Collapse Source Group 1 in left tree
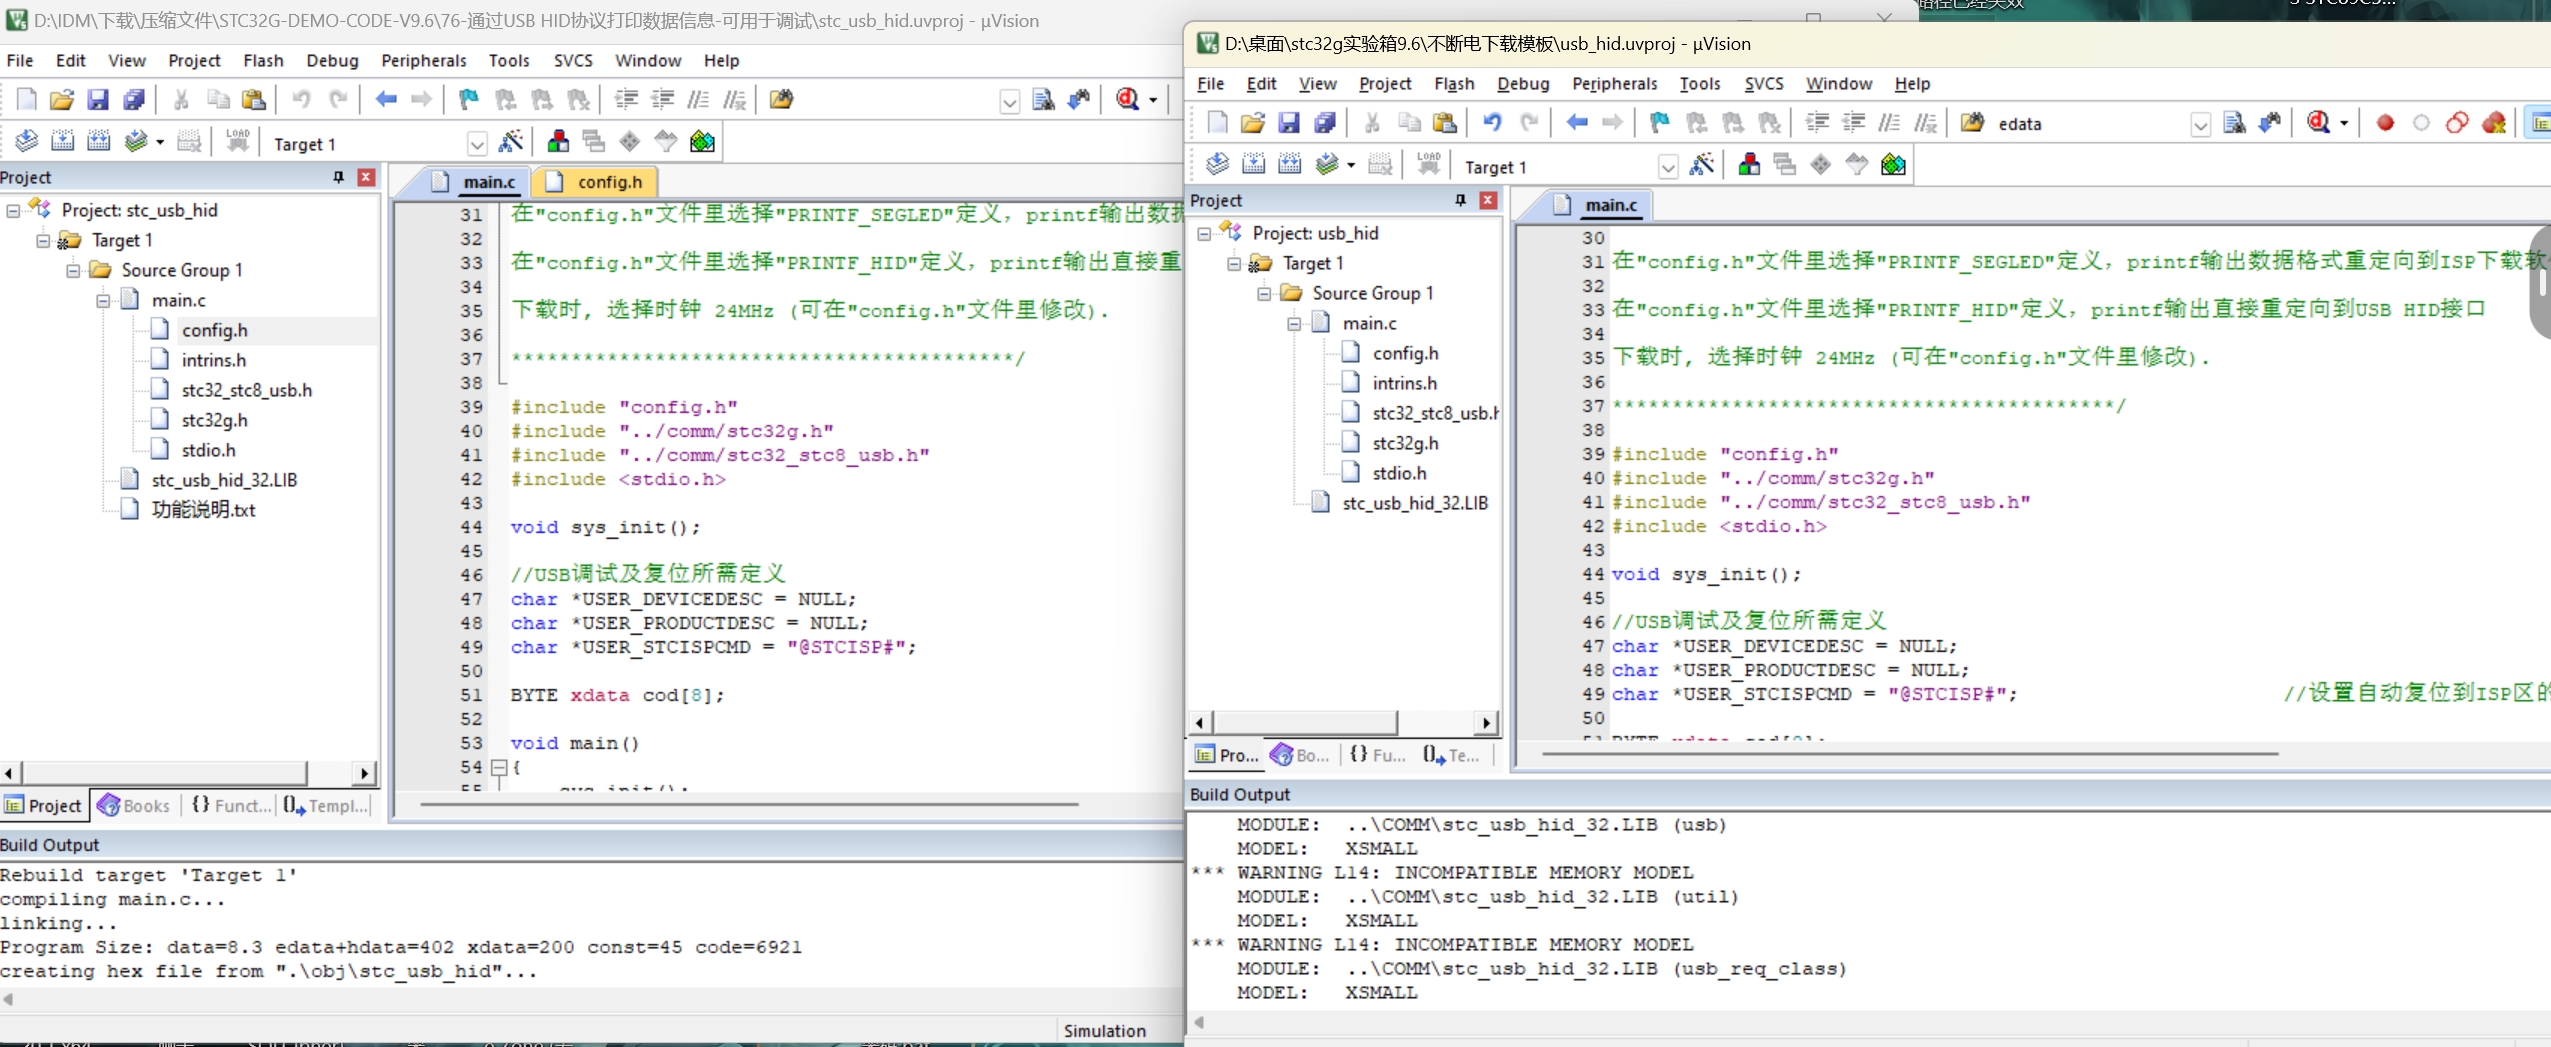This screenshot has height=1047, width=2551. pyautogui.click(x=73, y=270)
